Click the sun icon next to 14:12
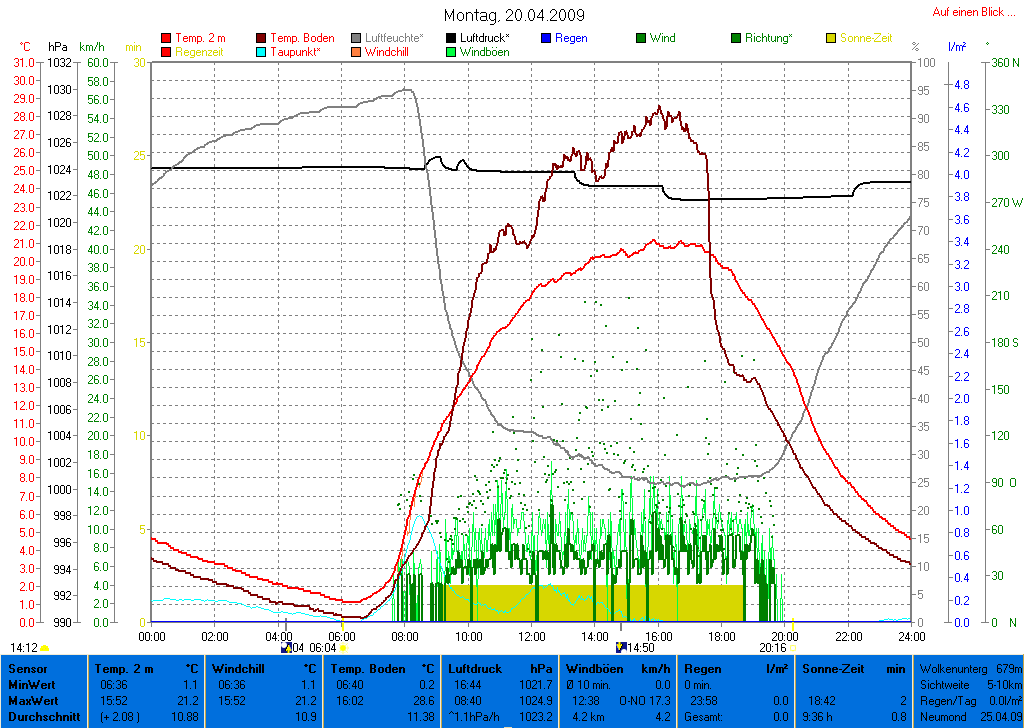The width and height of the screenshot is (1024, 728). [44, 648]
